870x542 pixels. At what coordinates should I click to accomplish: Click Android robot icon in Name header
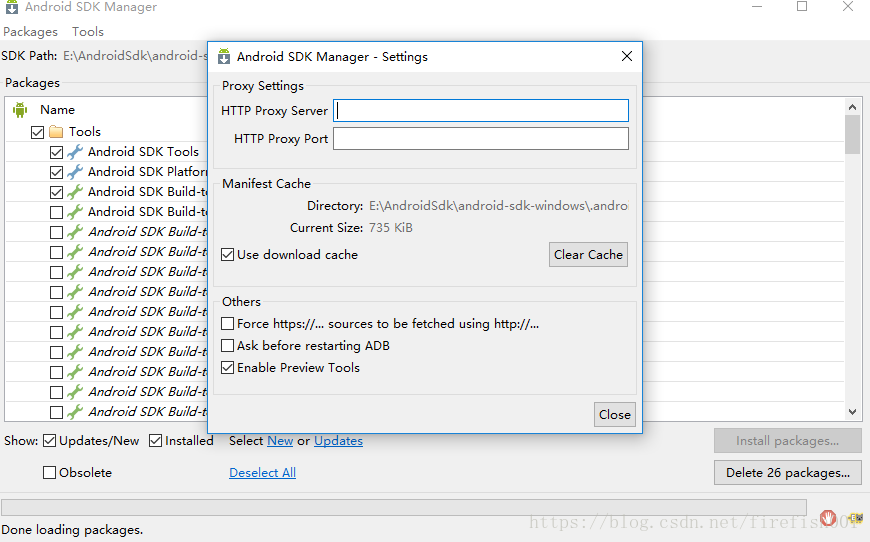(20, 110)
